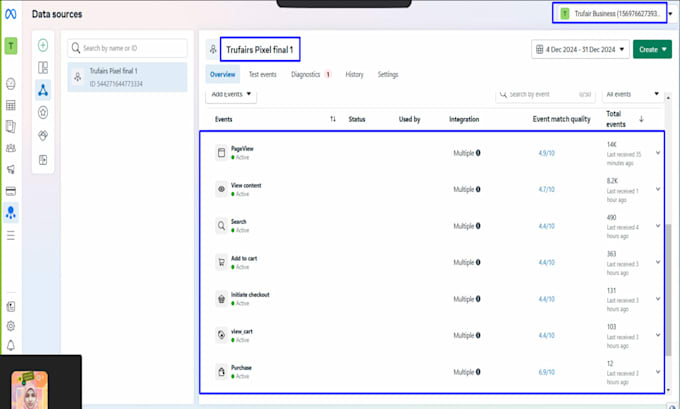
Task: Click the Search event magnifier icon
Action: (222, 226)
